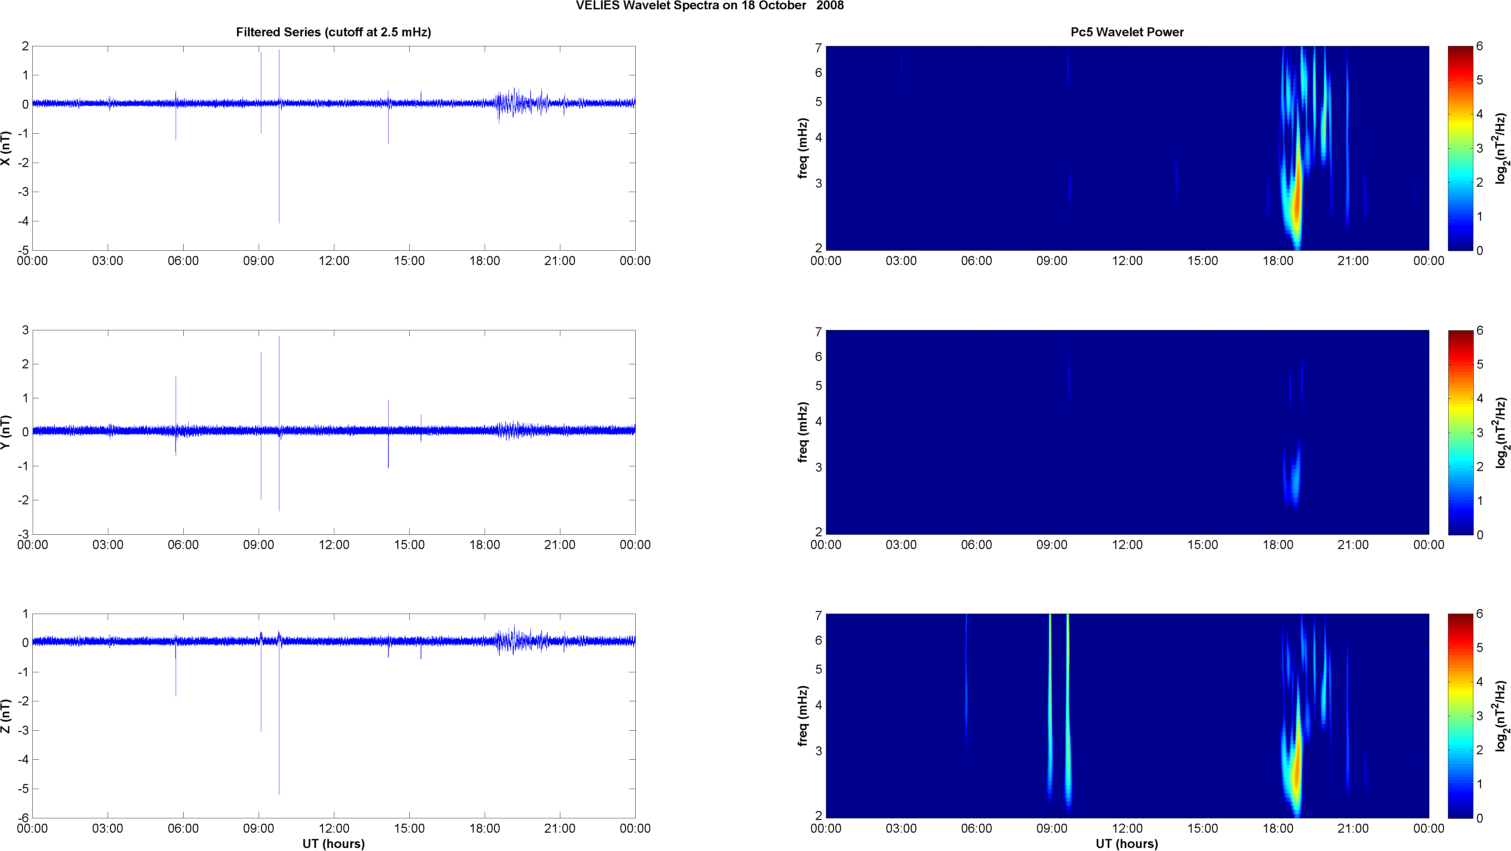Click the '18:00' tick label under the X series plot
This screenshot has height=851, width=1511.
point(485,261)
